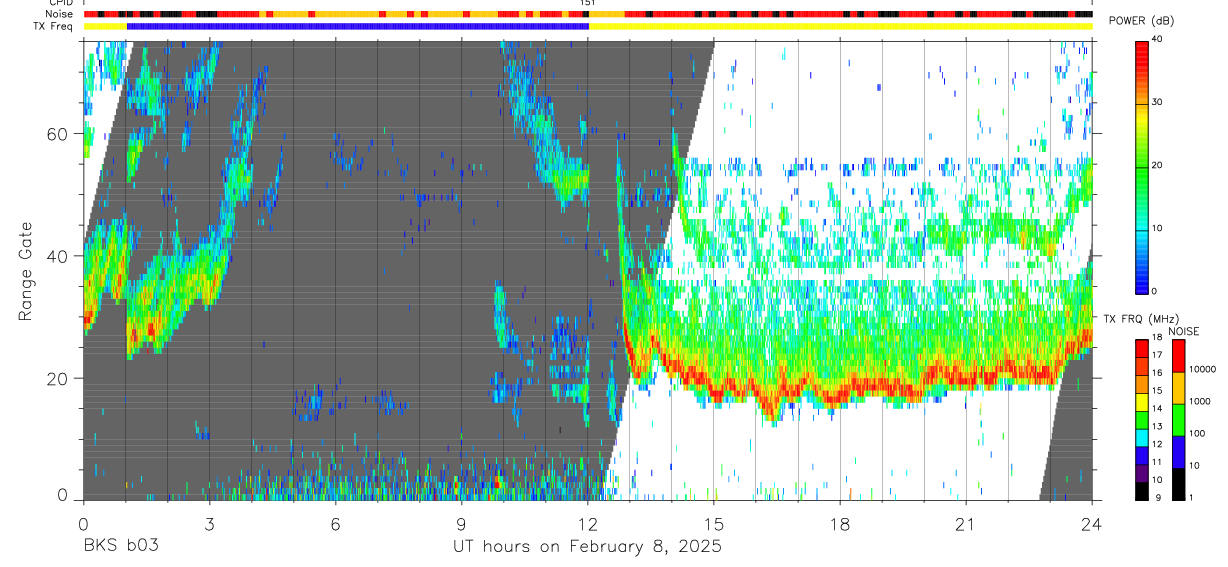Click the '30' label on POWER scale
Image resolution: width=1228 pixels, height=567 pixels.
(1159, 103)
